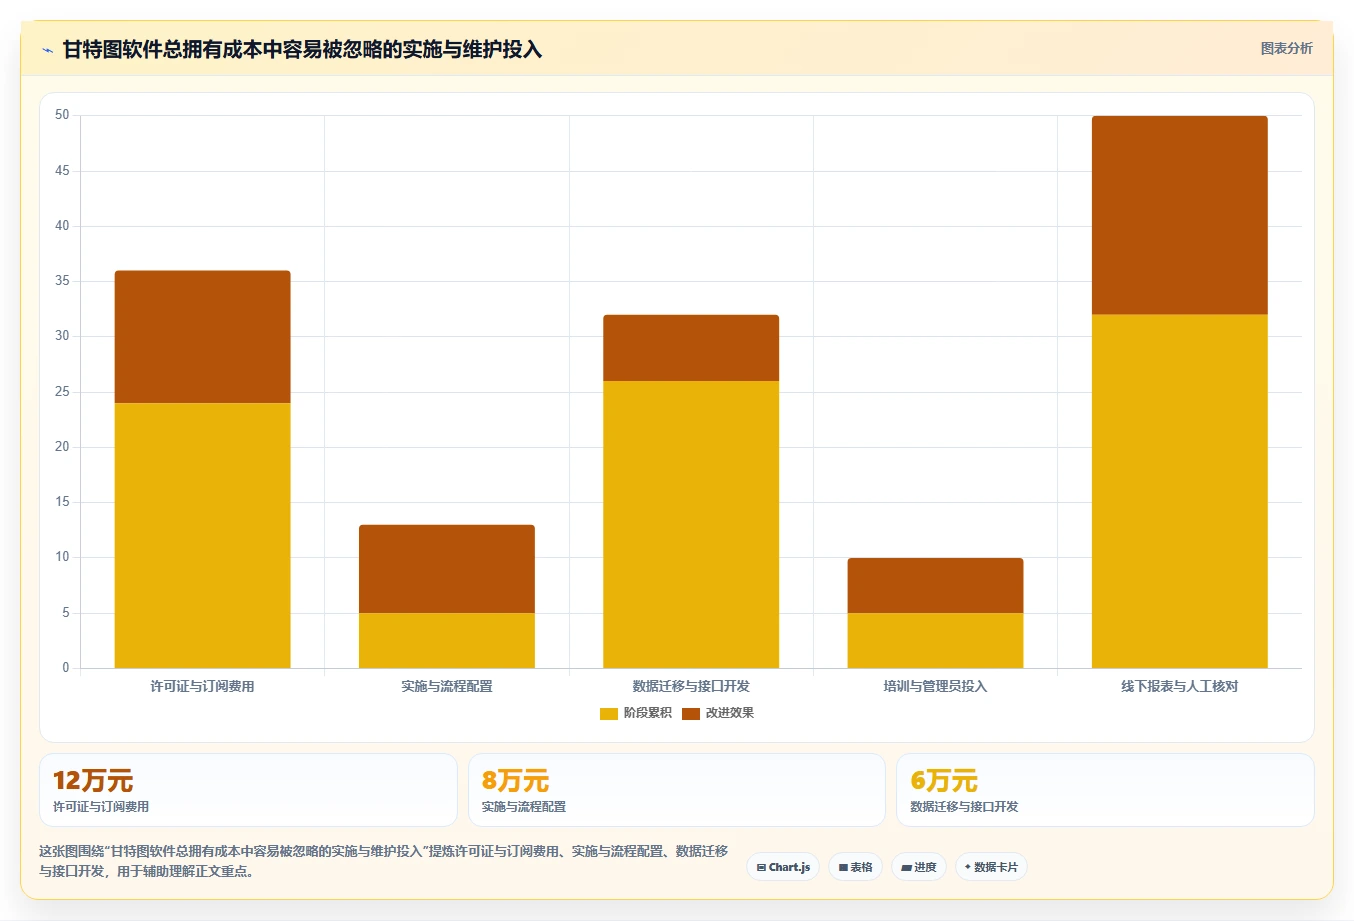Image resolution: width=1354 pixels, height=921 pixels.
Task: Click the brown 改进效果 legend swatch
Action: pyautogui.click(x=691, y=713)
